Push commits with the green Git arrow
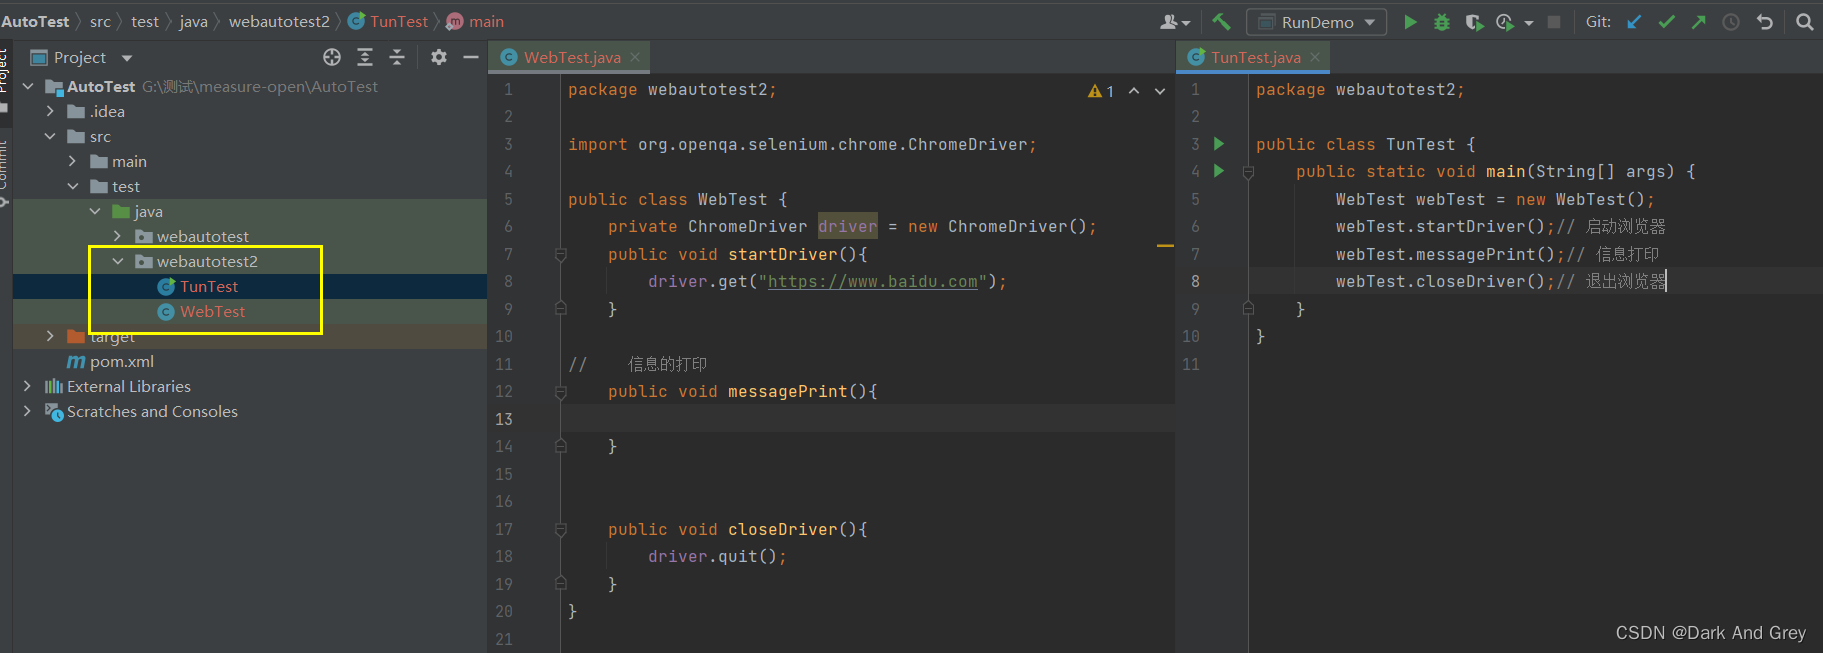This screenshot has height=653, width=1823. click(x=1698, y=22)
